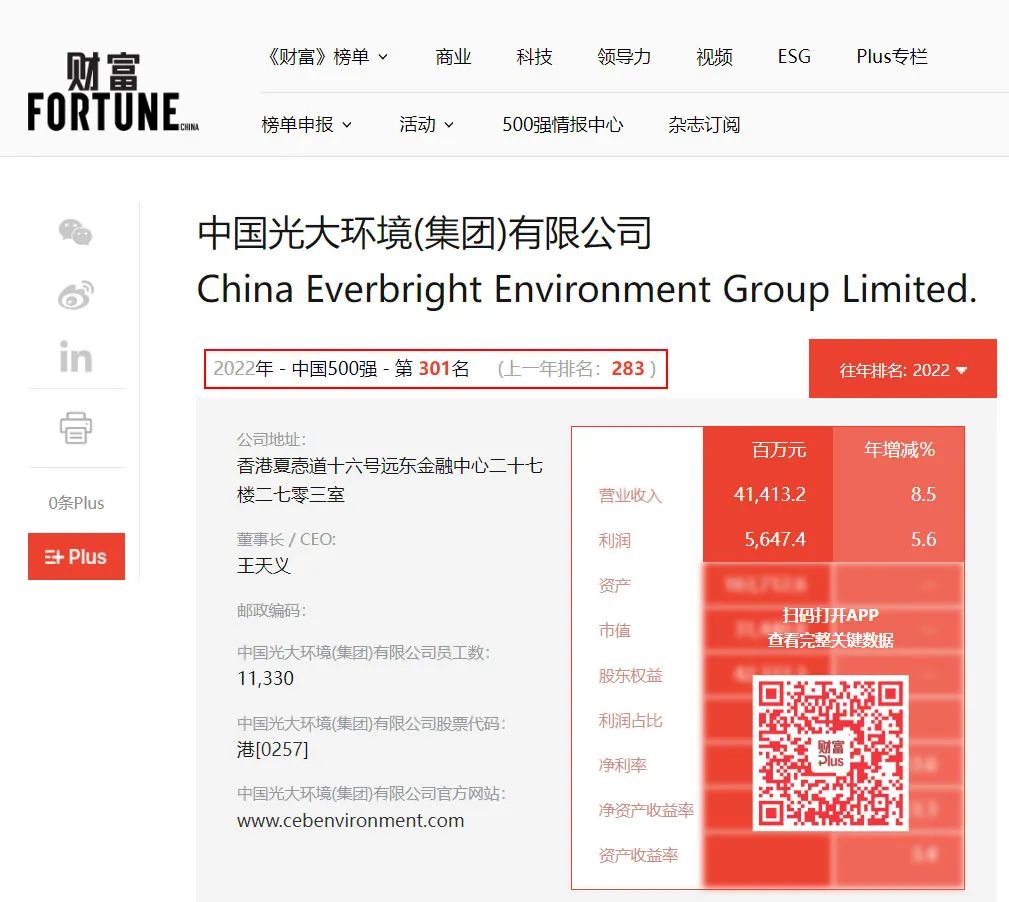Expand the 活动 dropdown menu
The width and height of the screenshot is (1009, 902).
click(427, 125)
